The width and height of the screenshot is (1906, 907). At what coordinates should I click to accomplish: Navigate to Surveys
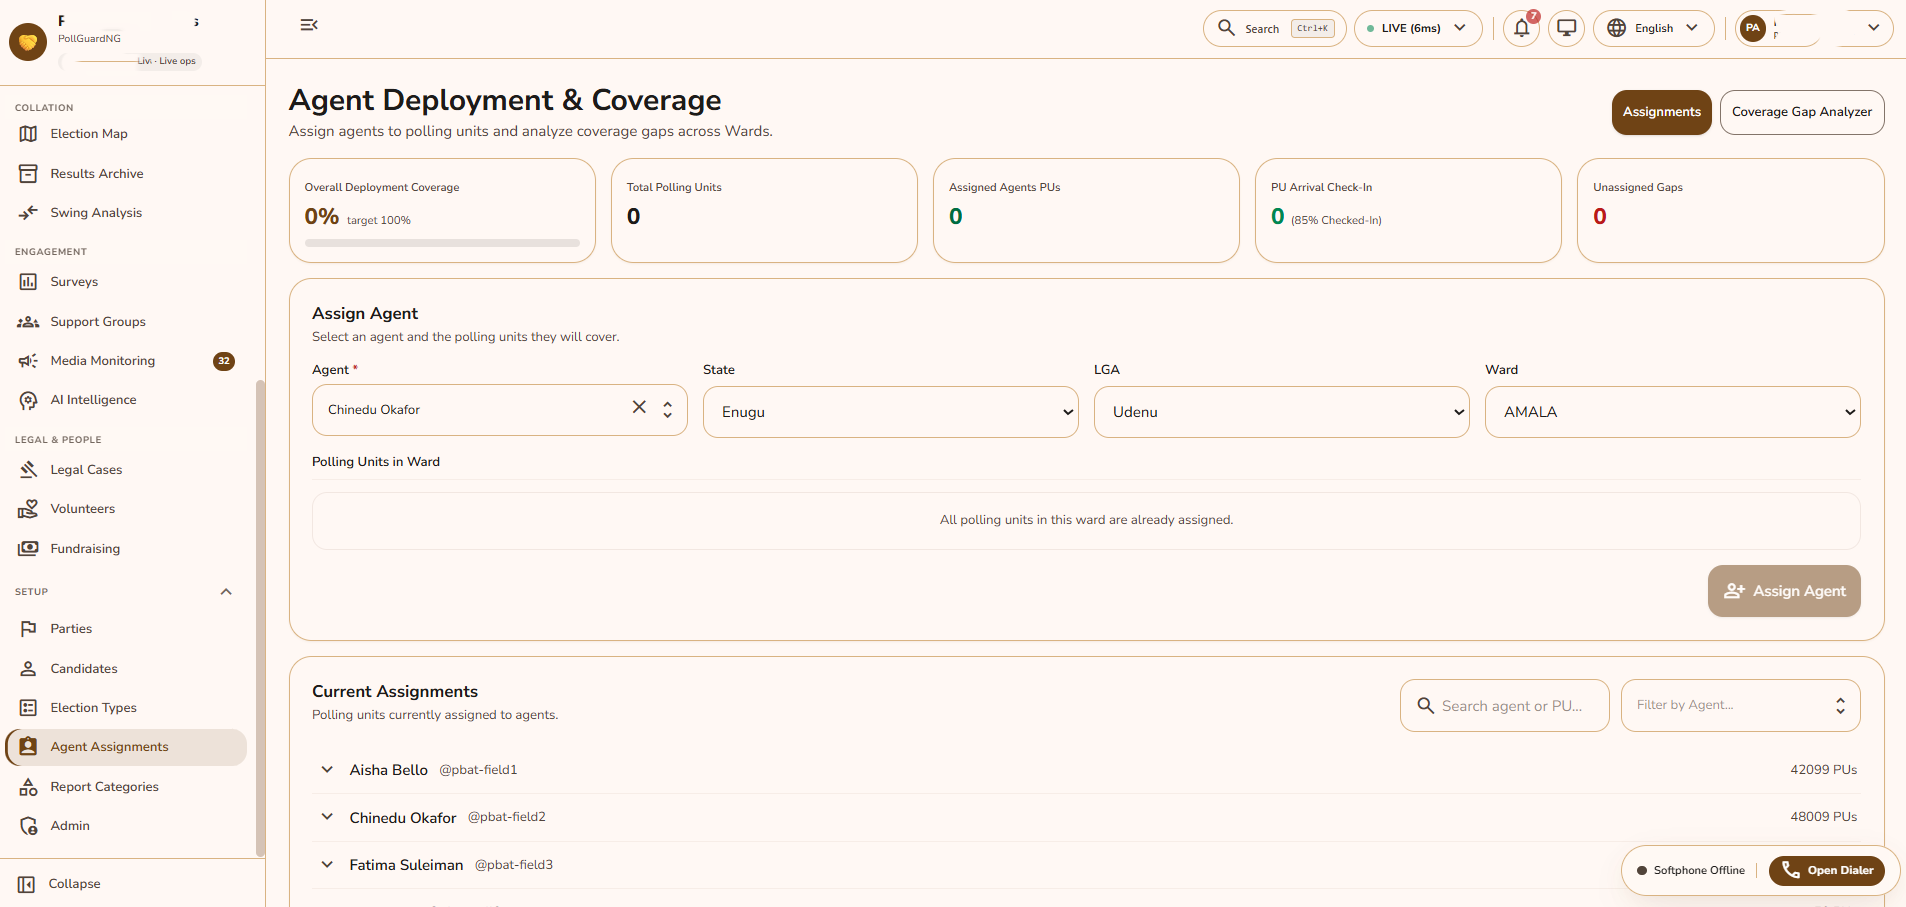pyautogui.click(x=126, y=282)
